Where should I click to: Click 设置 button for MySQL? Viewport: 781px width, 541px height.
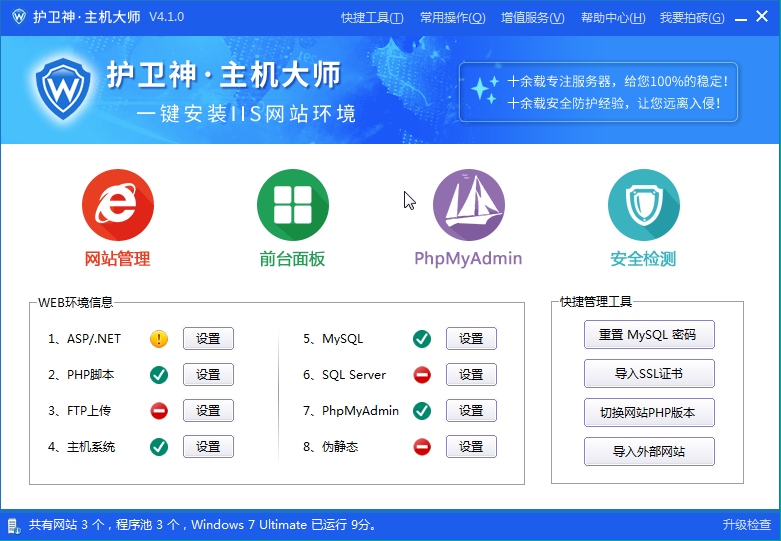(x=471, y=339)
